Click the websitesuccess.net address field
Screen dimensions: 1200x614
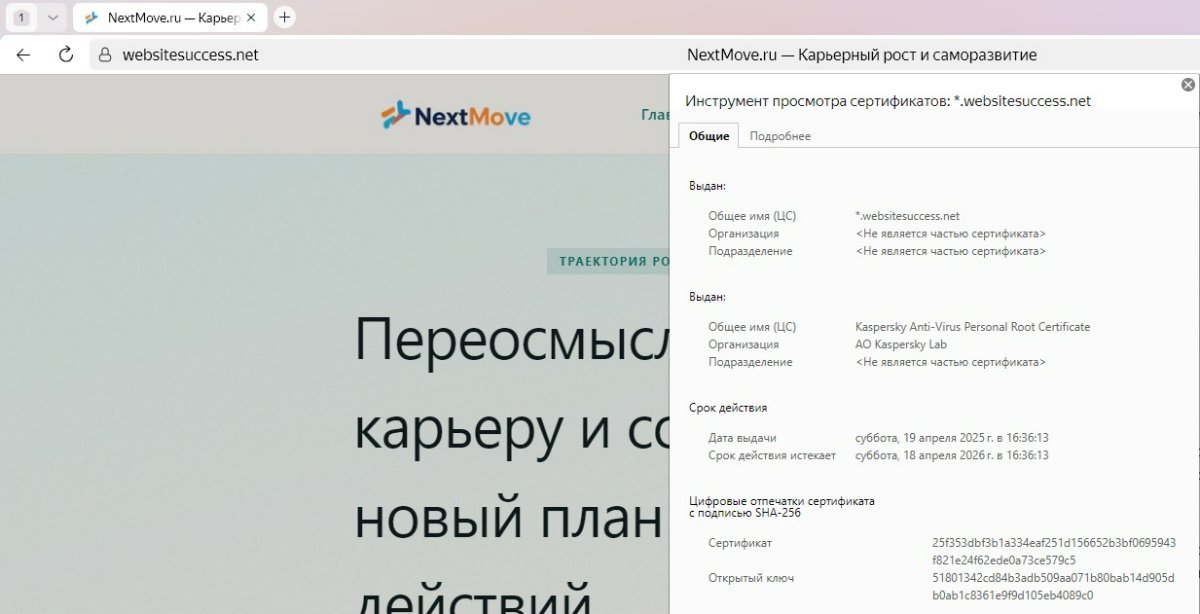pos(190,55)
